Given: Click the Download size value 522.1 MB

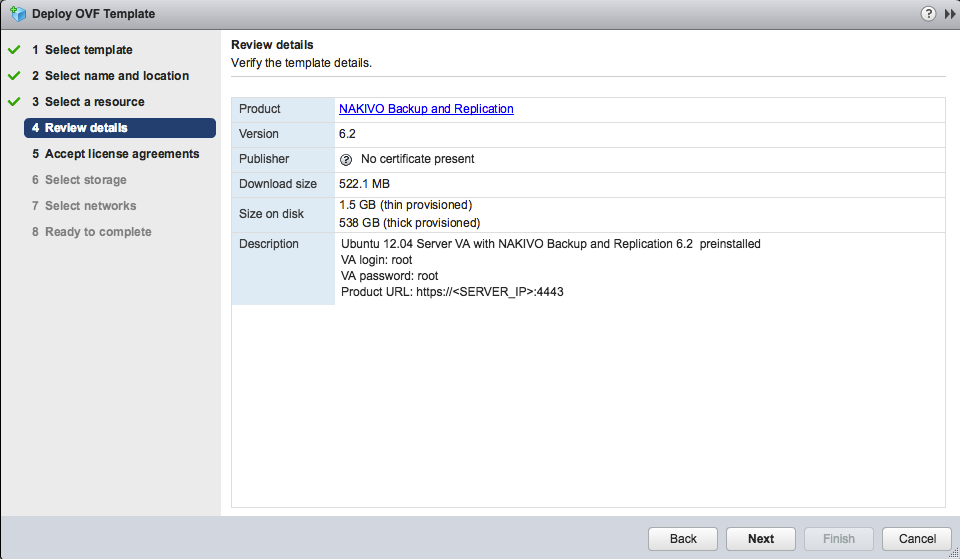Looking at the screenshot, I should tap(365, 184).
